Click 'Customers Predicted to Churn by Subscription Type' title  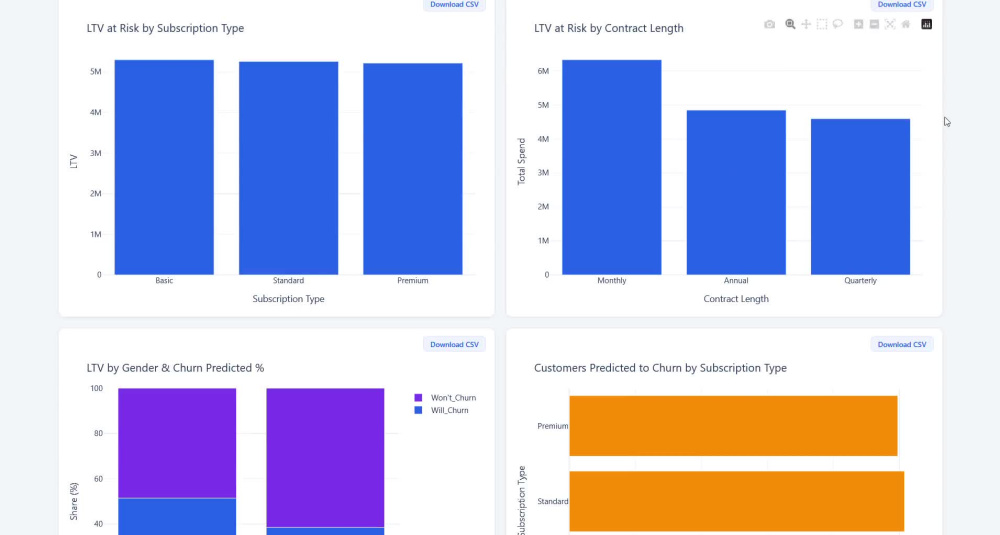point(660,368)
